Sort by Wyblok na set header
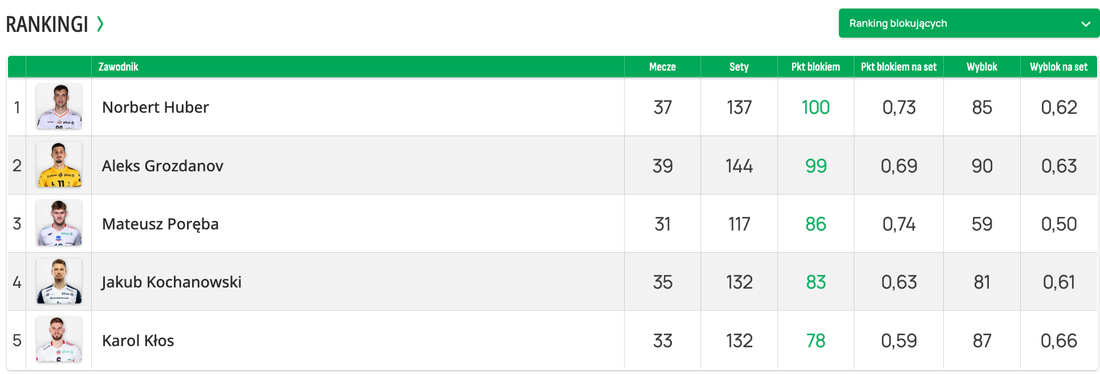This screenshot has width=1100, height=374. [1059, 67]
